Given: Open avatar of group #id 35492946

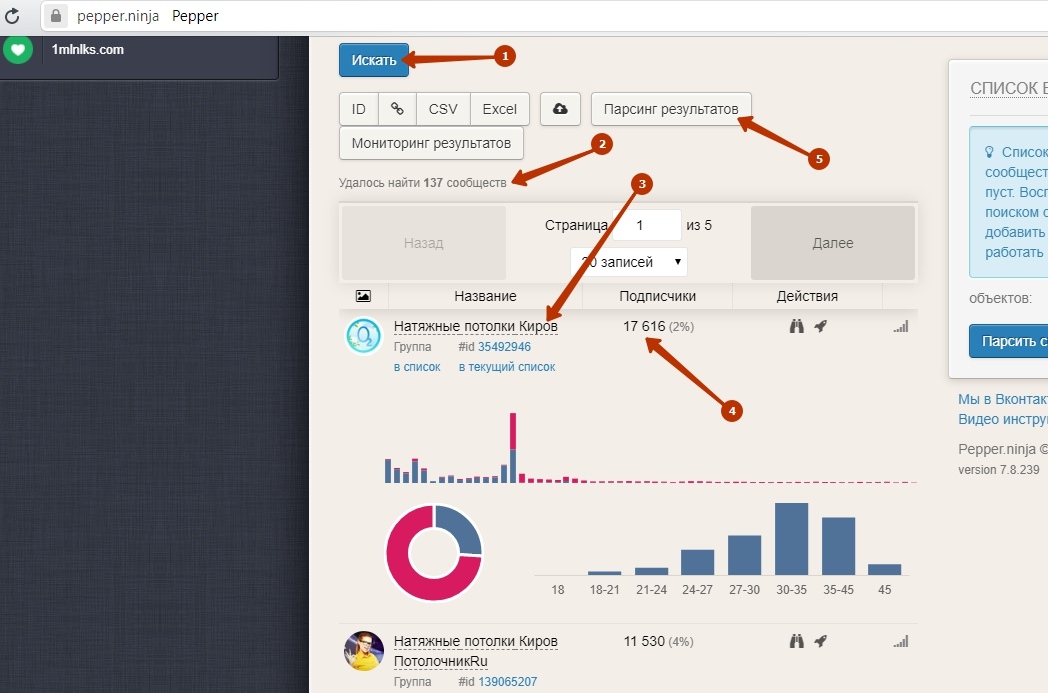Looking at the screenshot, I should 364,335.
